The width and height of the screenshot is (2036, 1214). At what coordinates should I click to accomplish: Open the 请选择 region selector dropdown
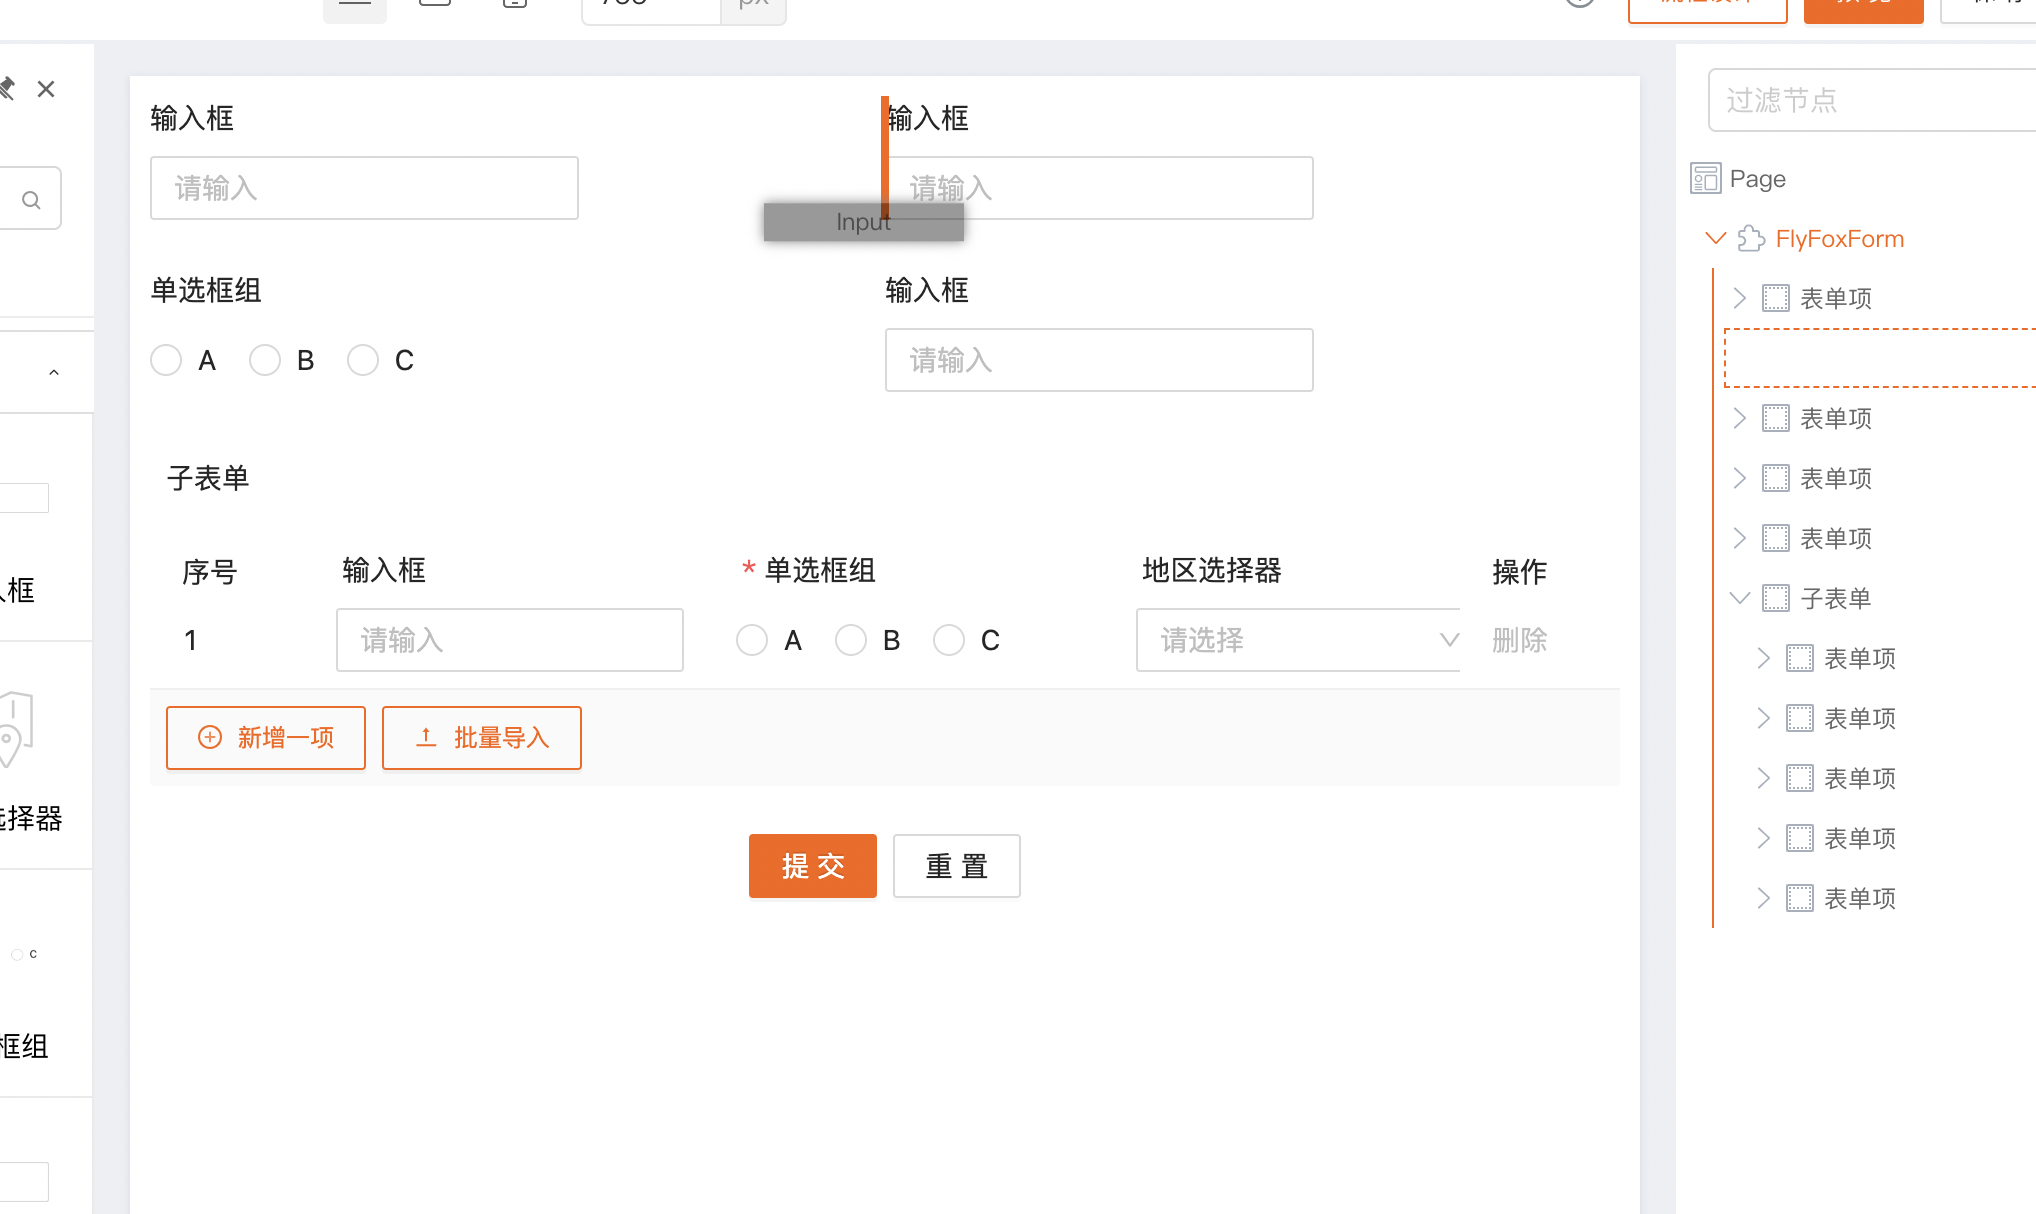(1298, 640)
